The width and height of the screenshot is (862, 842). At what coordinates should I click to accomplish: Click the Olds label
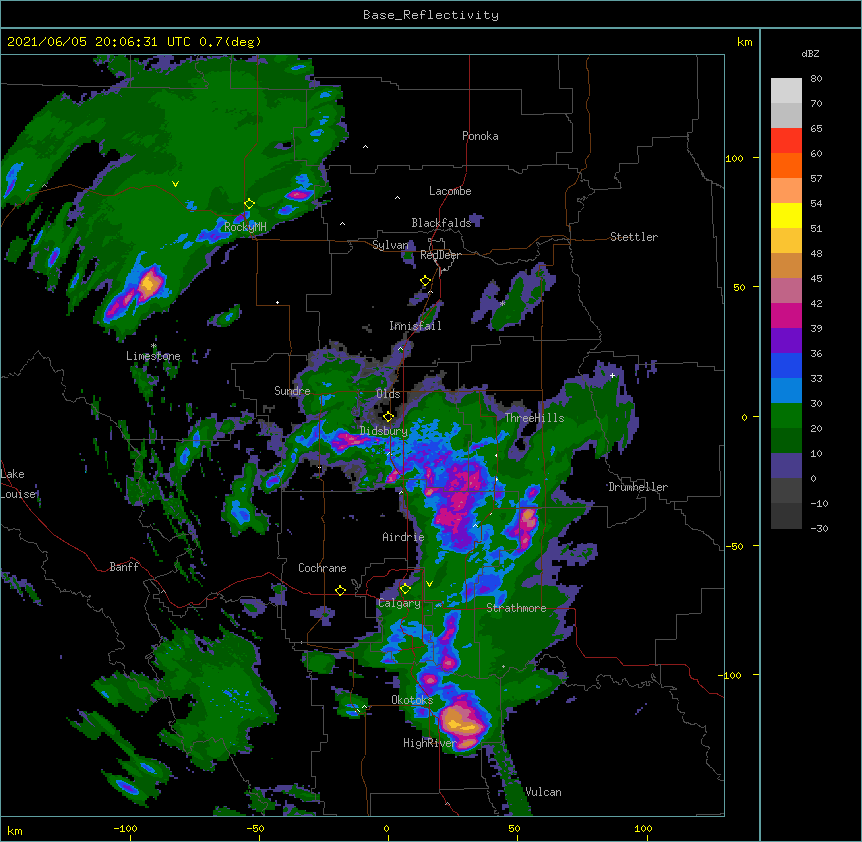pos(388,394)
